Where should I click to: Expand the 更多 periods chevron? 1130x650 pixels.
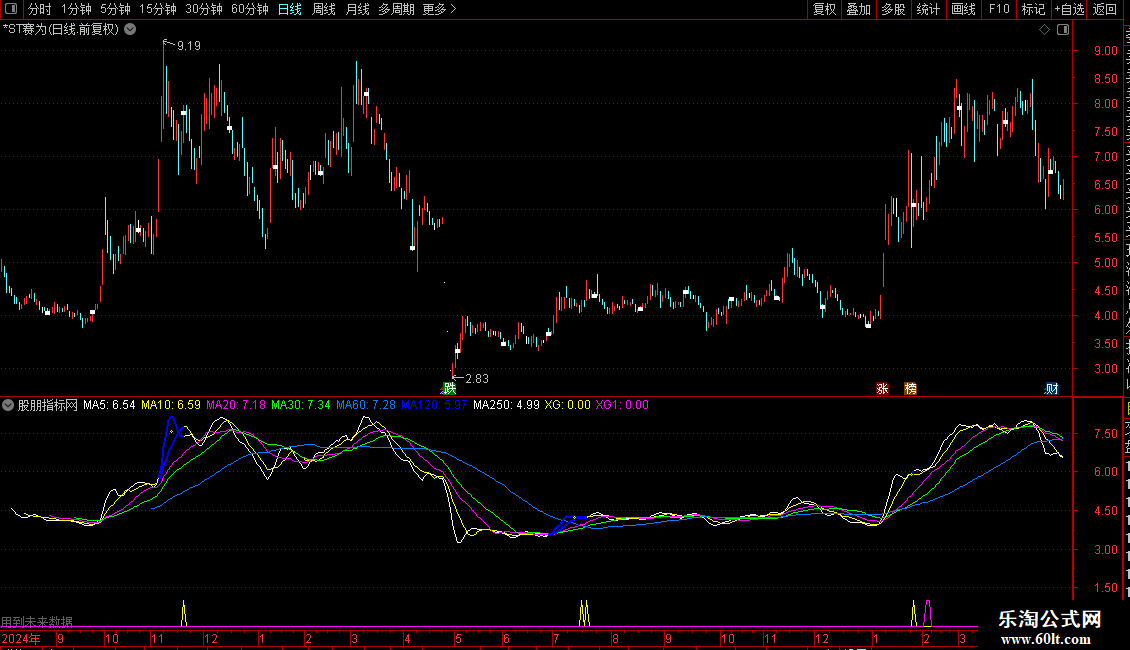453,9
